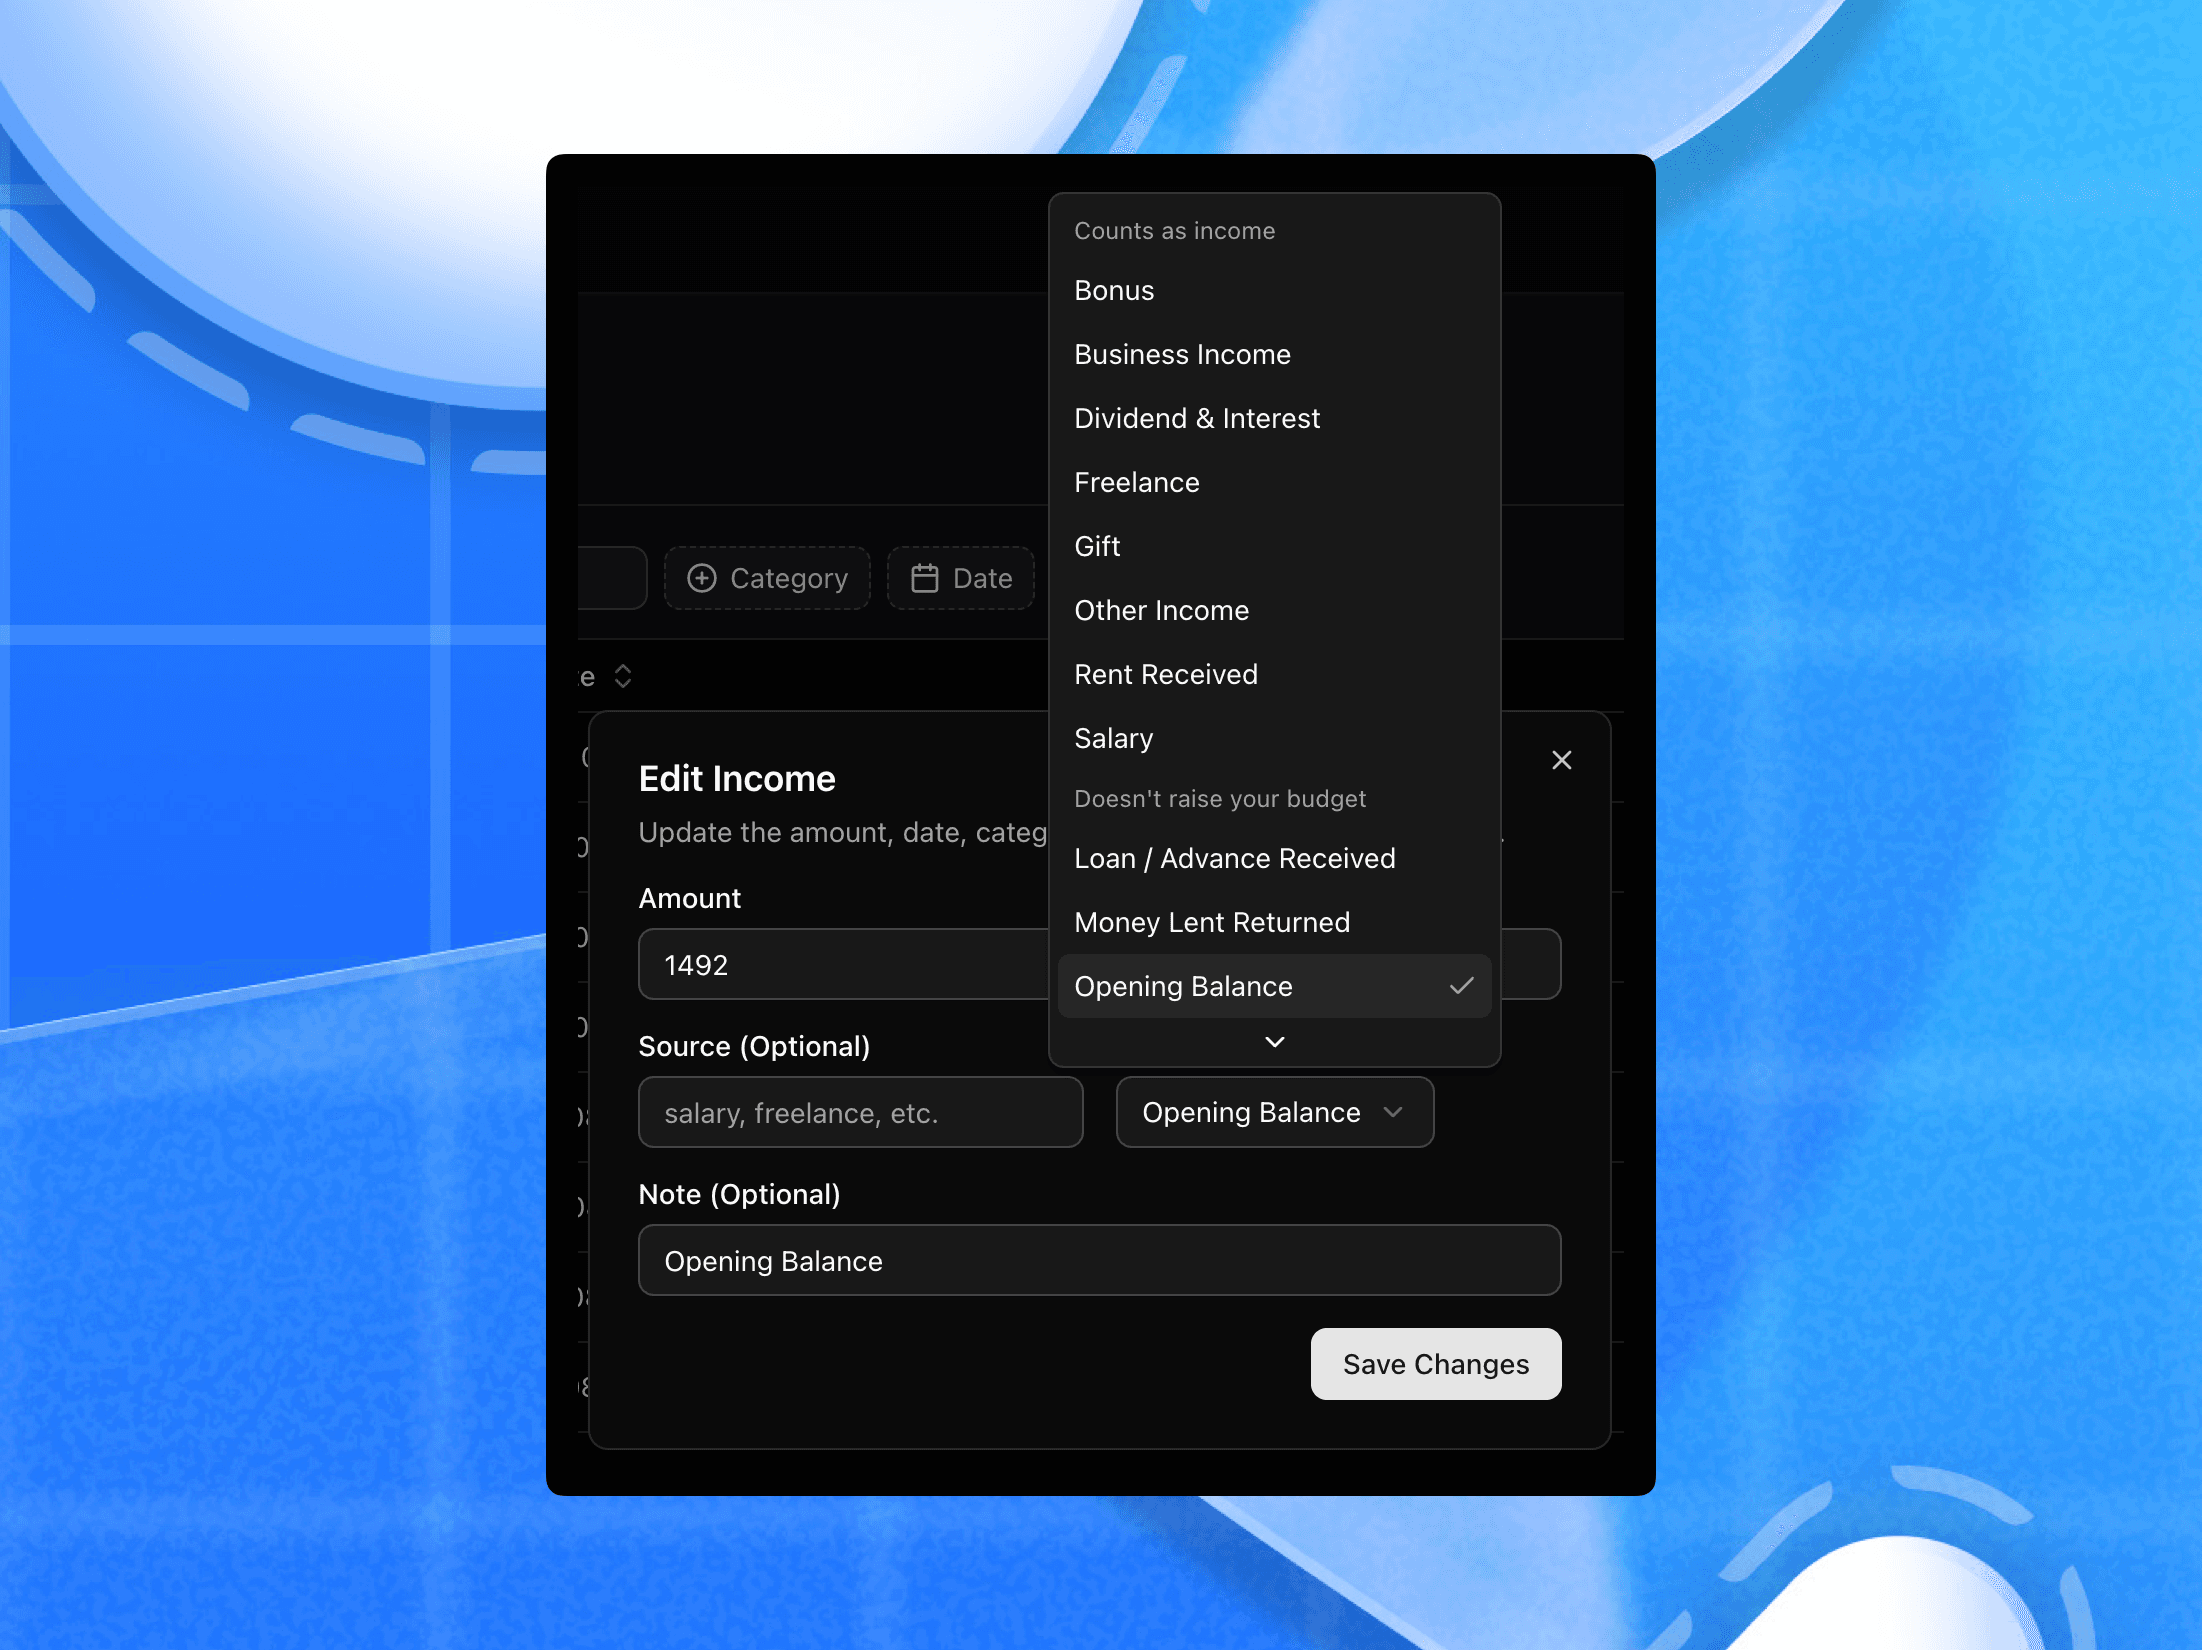Open the Date filter button
This screenshot has height=1650, width=2202.
point(960,578)
